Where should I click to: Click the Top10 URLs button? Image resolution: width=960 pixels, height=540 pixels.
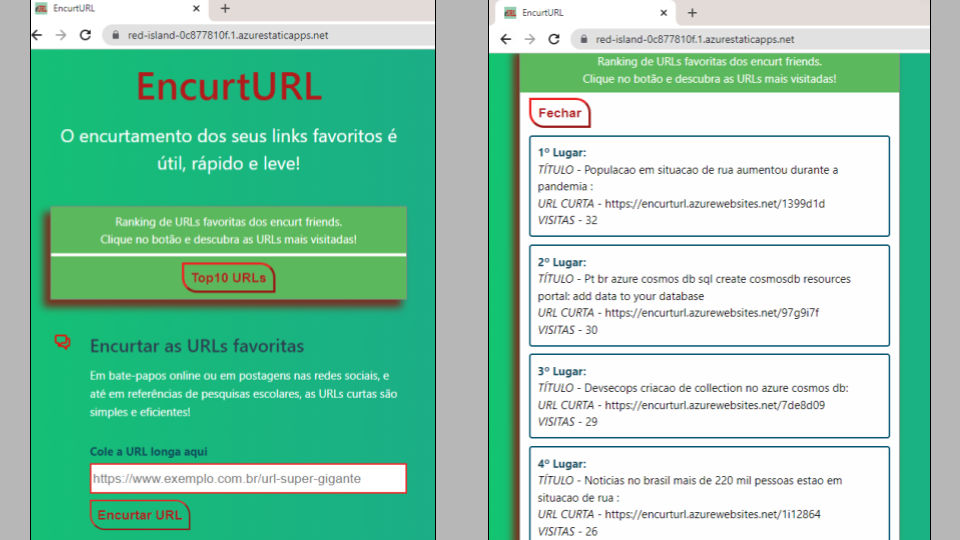(228, 277)
